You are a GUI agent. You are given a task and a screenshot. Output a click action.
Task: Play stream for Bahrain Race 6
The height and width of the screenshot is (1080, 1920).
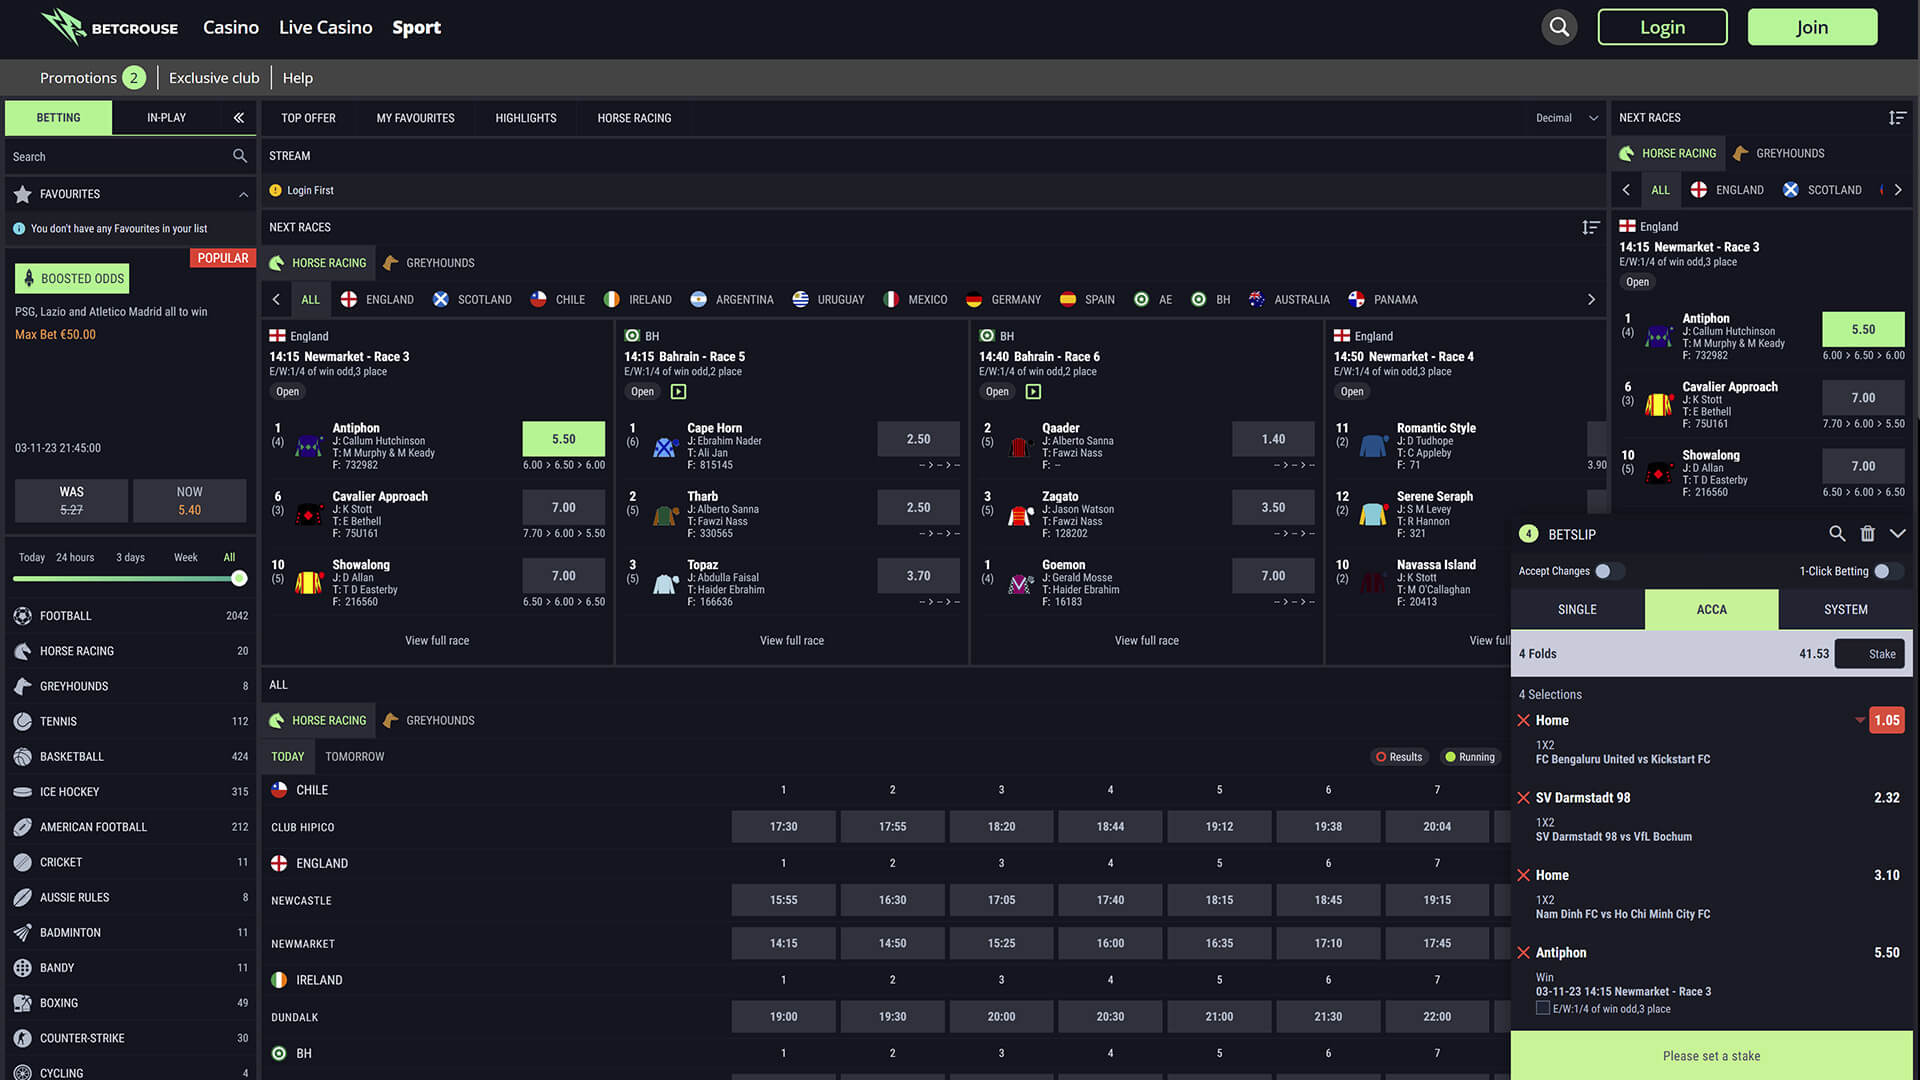(x=1033, y=392)
